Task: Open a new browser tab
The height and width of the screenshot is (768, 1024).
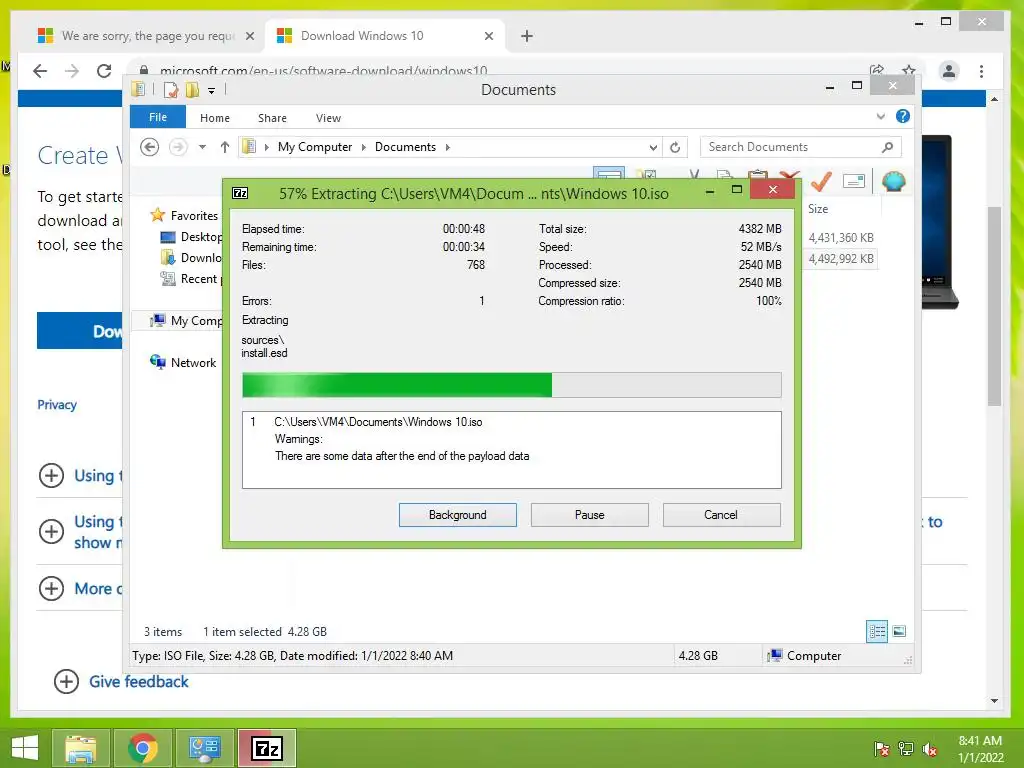Action: pos(527,36)
